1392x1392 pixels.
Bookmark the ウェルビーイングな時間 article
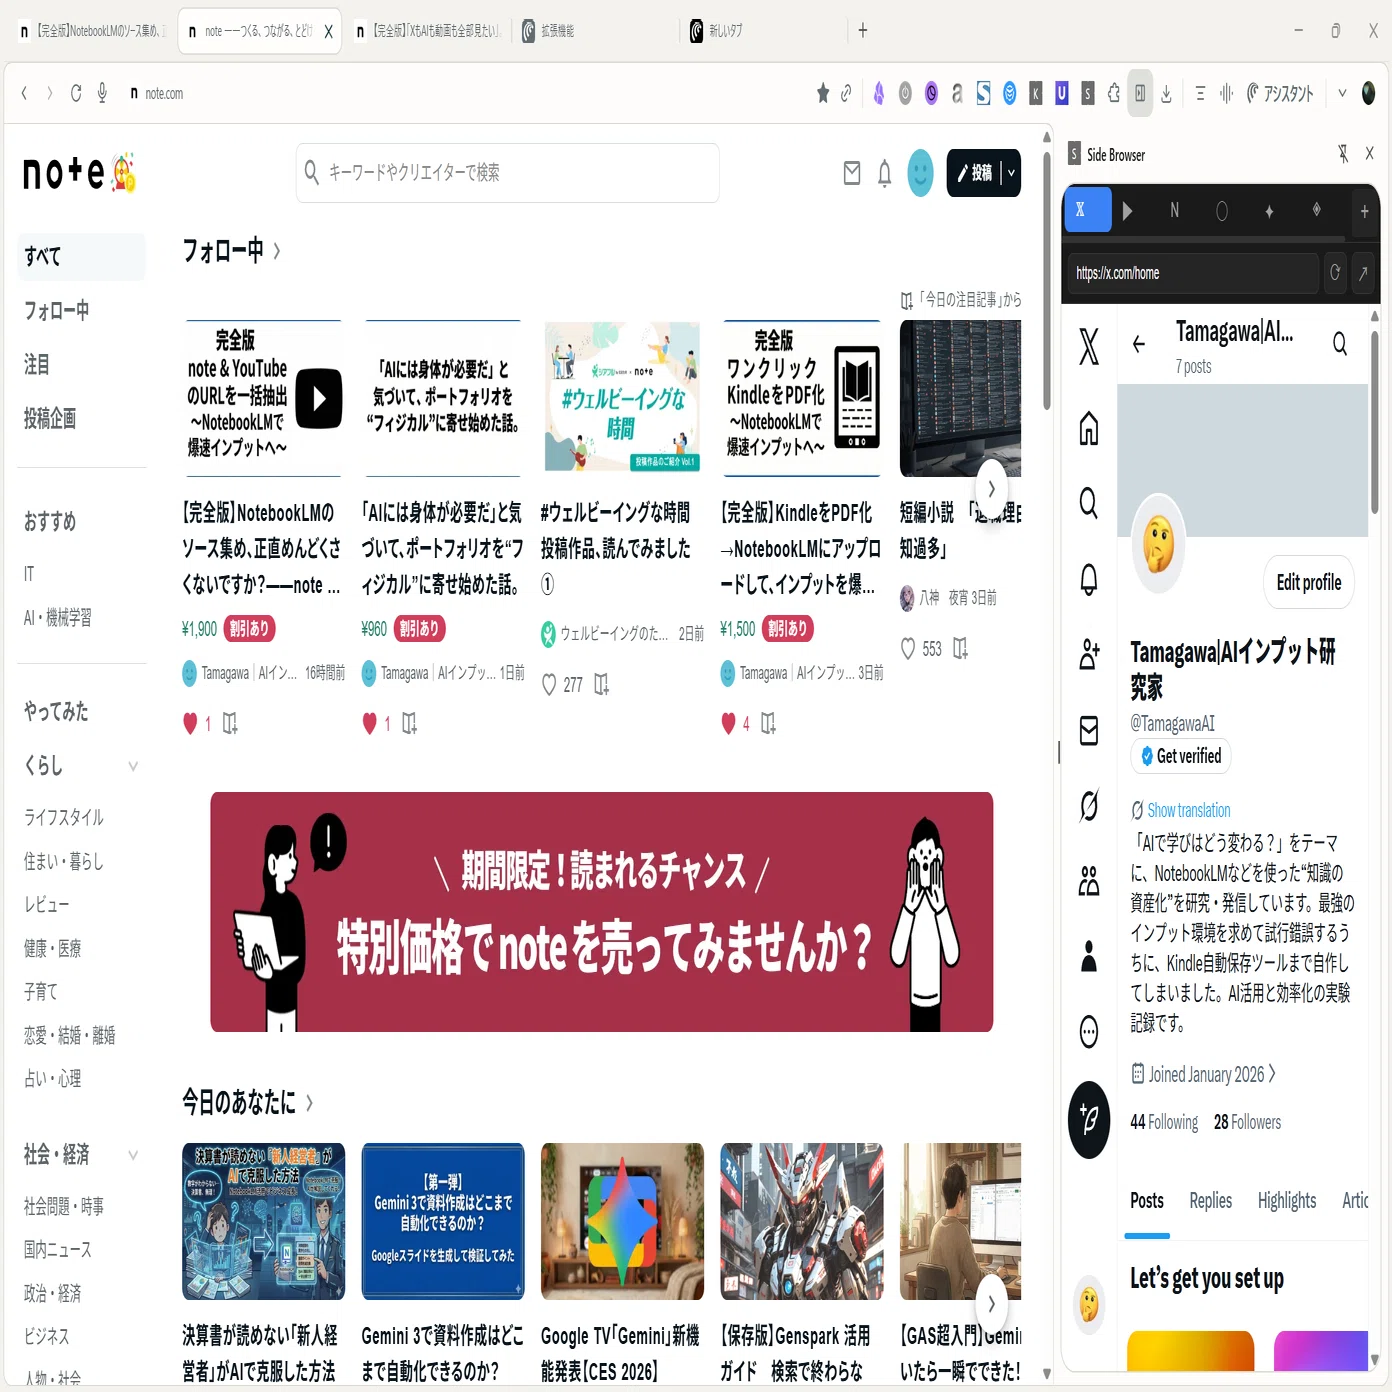601,685
